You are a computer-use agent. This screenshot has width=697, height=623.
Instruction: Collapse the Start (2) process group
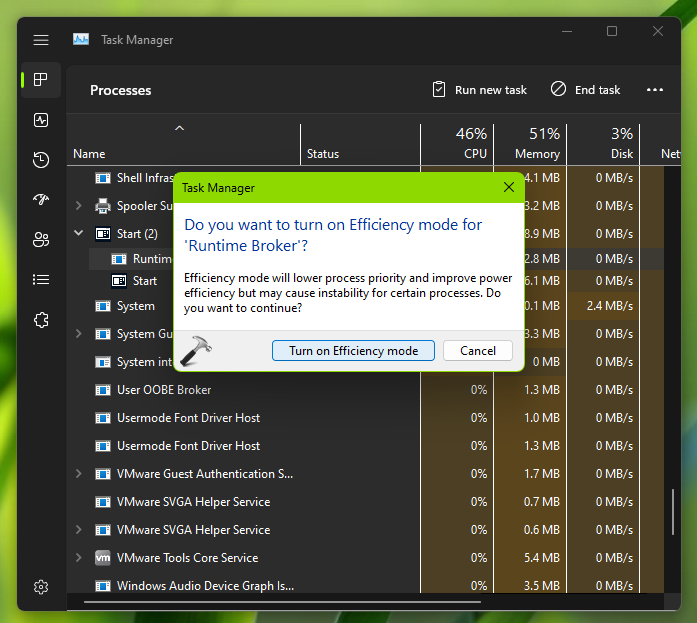pyautogui.click(x=79, y=234)
